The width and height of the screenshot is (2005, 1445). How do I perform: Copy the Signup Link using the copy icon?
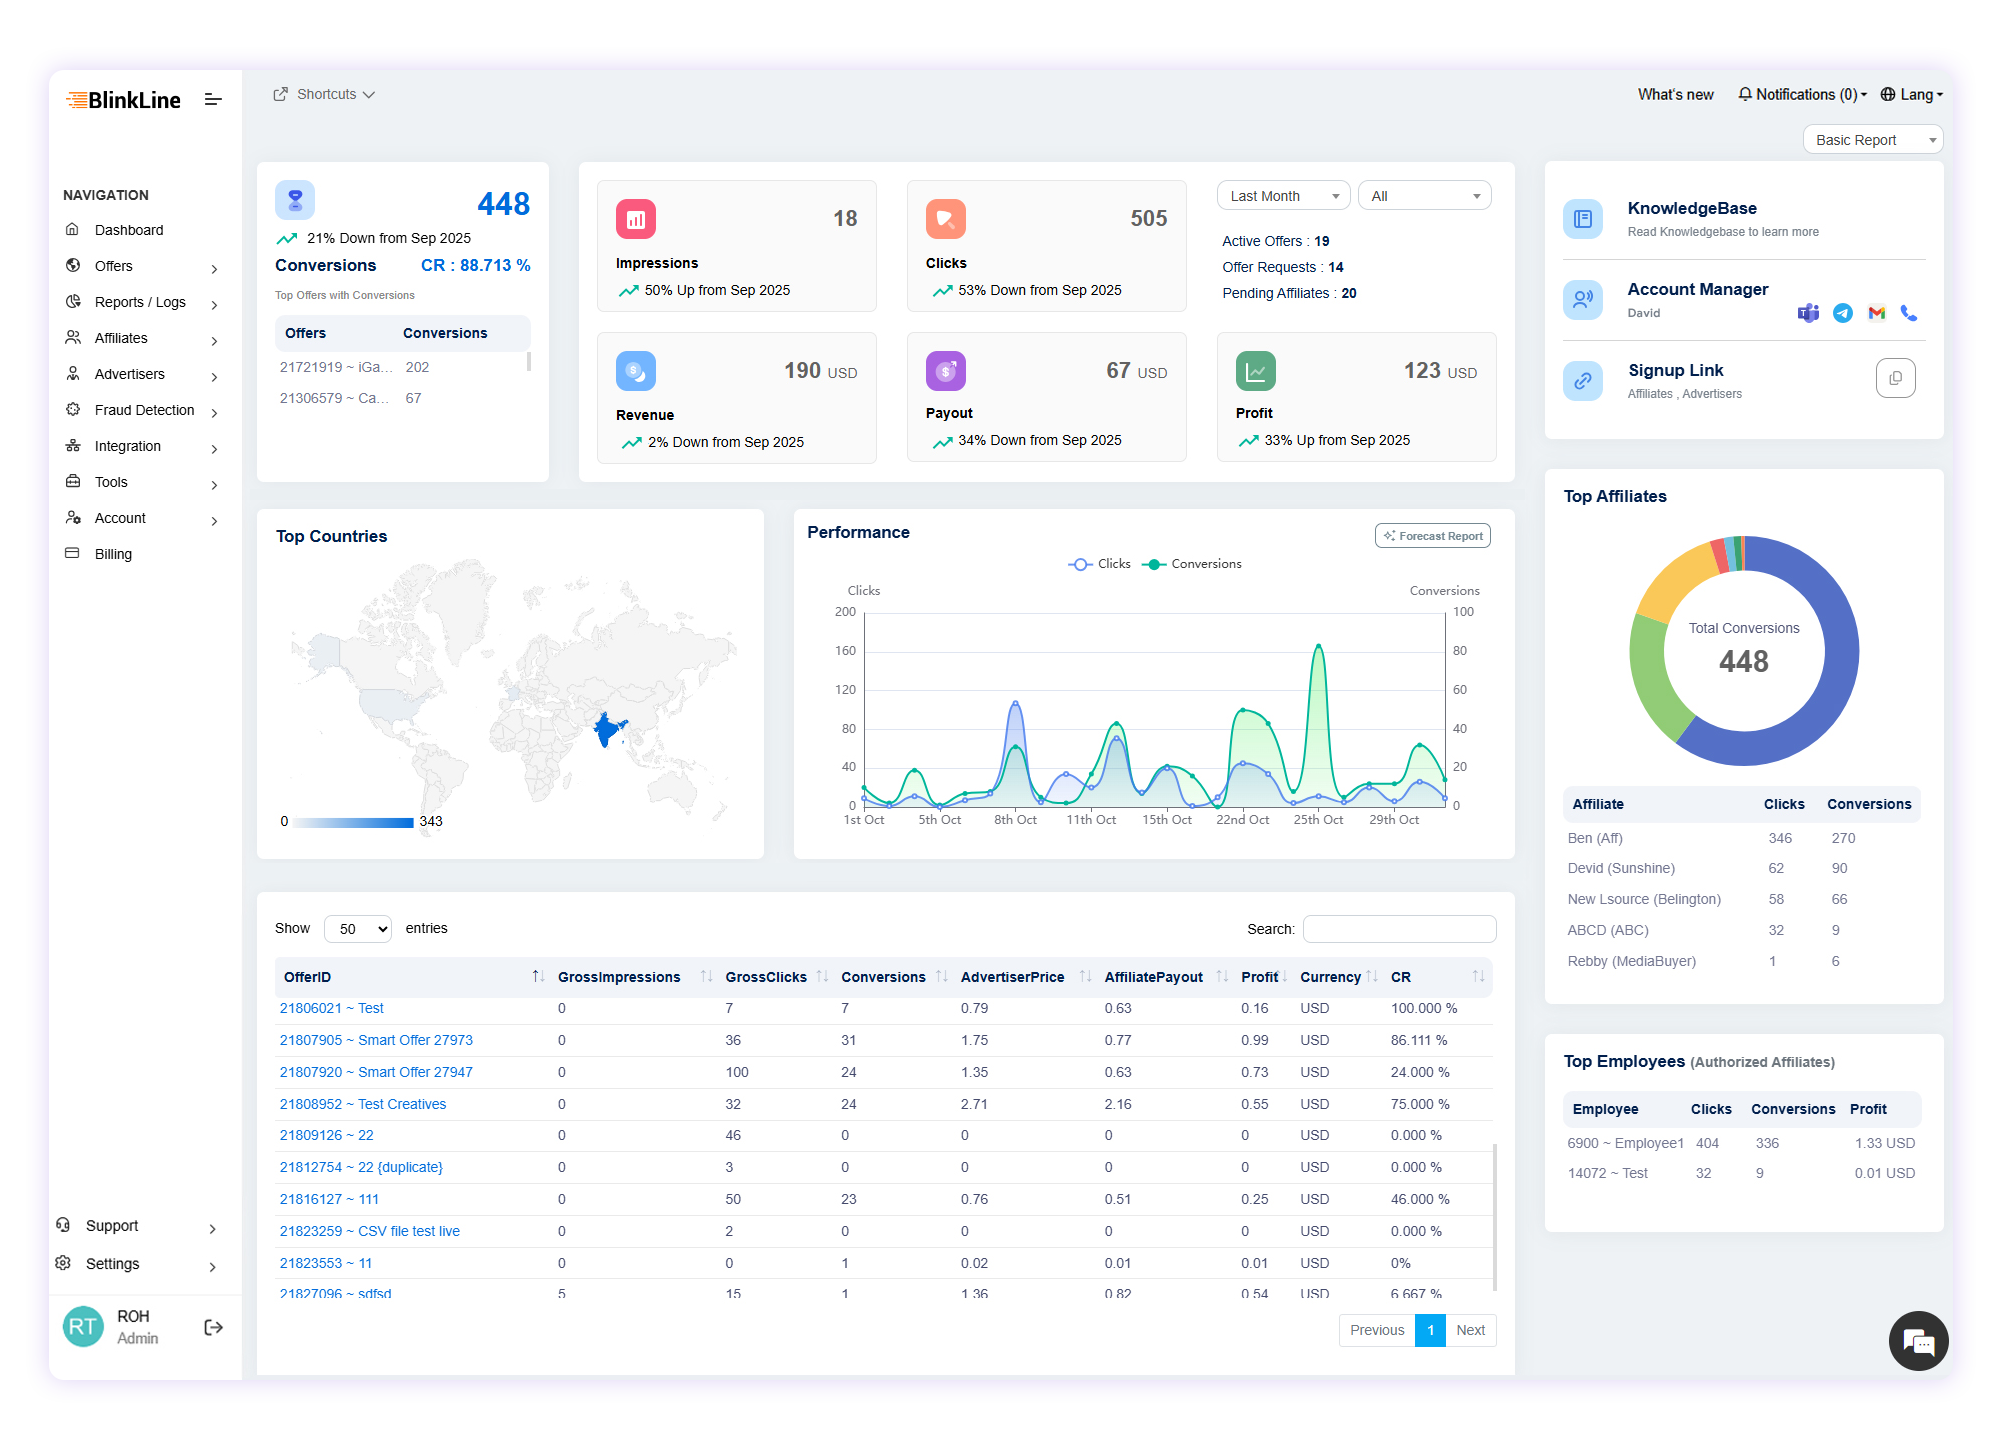pos(1896,378)
